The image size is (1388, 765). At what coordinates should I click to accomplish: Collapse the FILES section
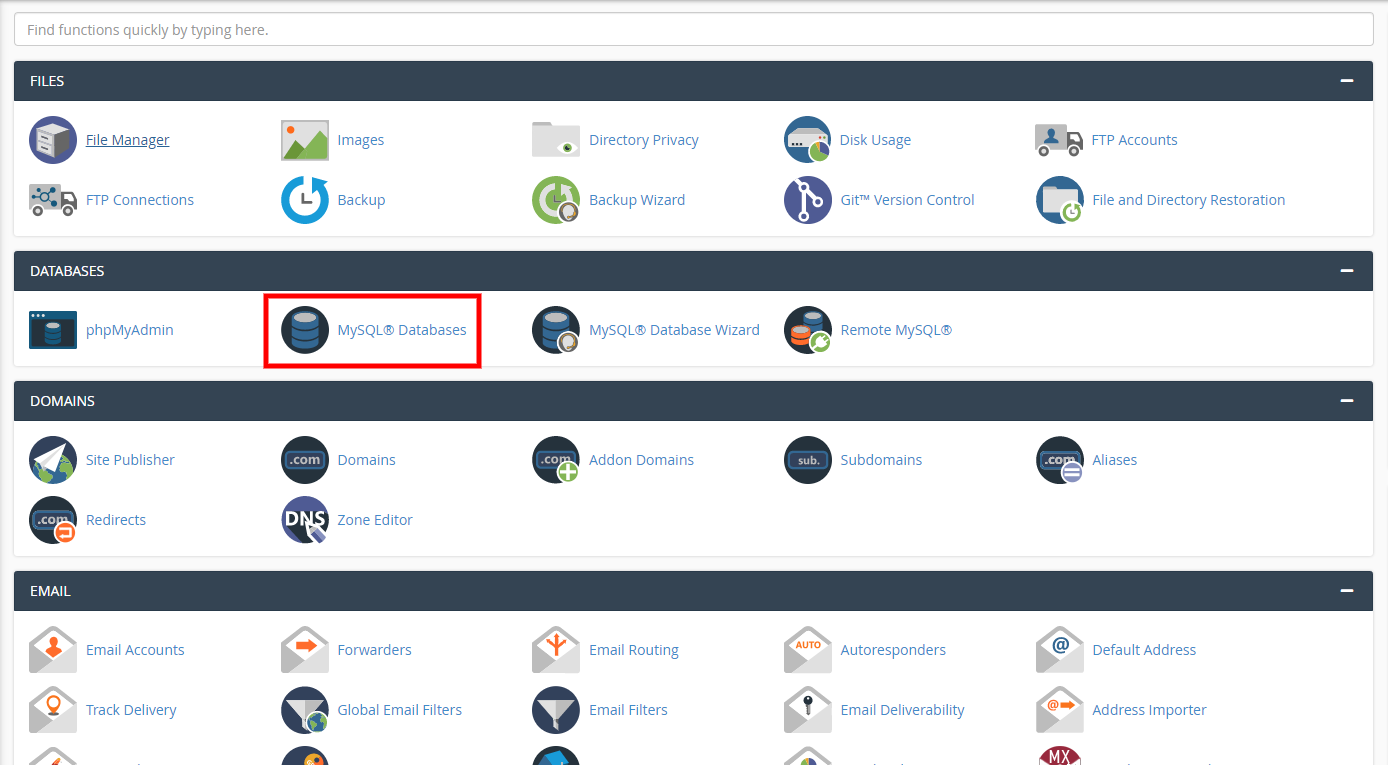coord(1347,81)
